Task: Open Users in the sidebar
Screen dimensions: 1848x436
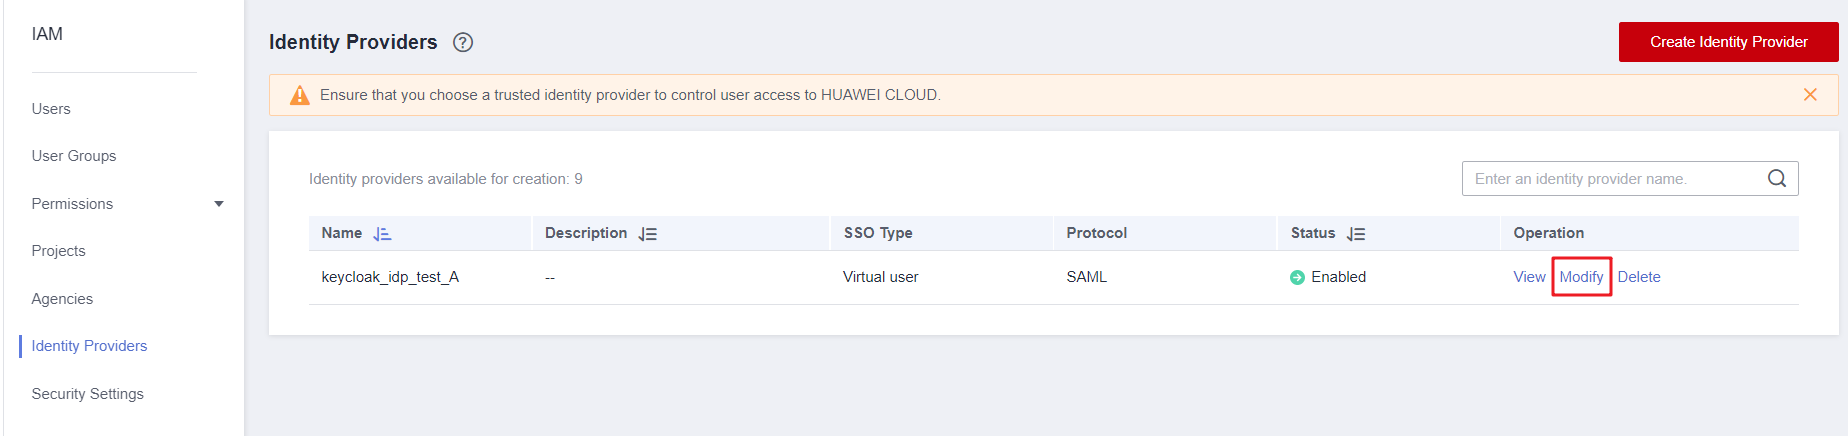Action: 51,109
